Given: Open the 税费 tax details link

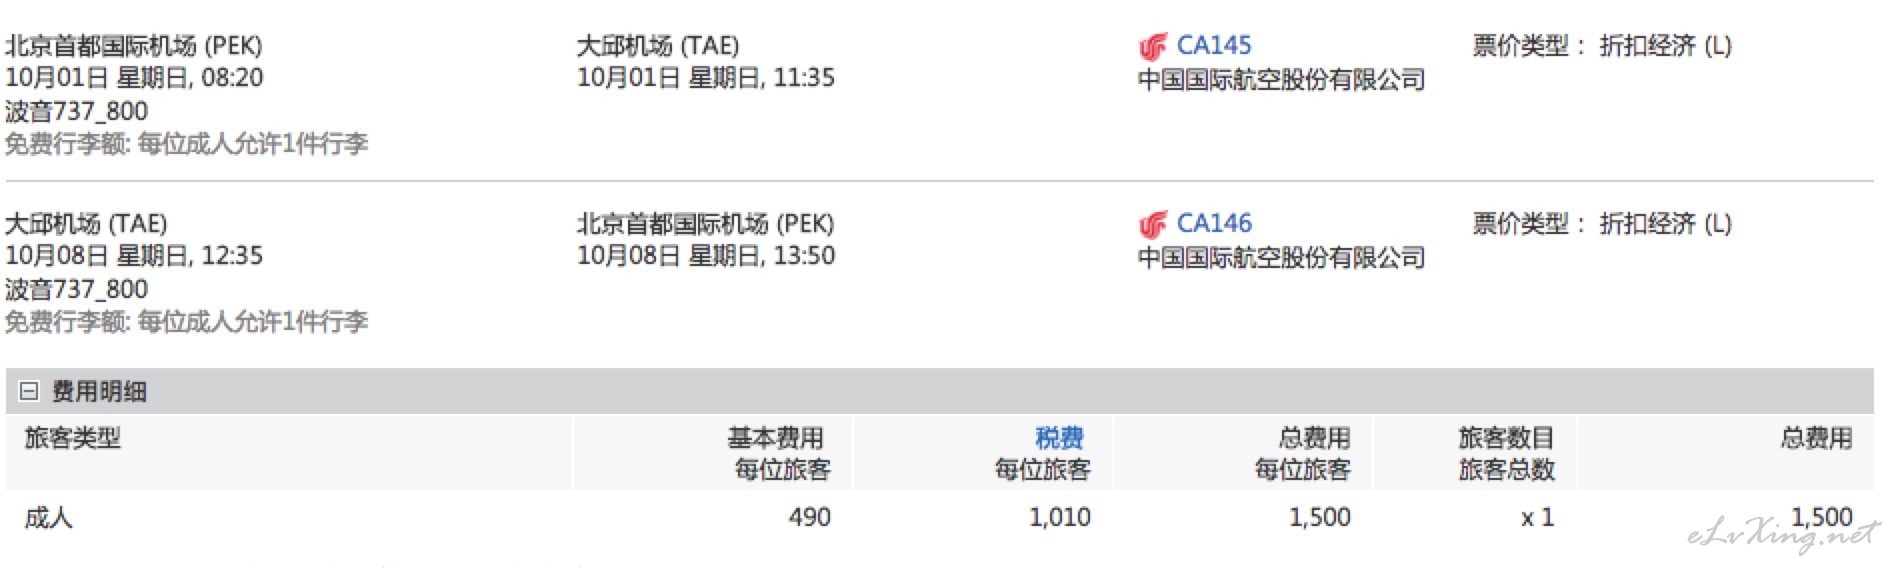Looking at the screenshot, I should pos(1059,438).
